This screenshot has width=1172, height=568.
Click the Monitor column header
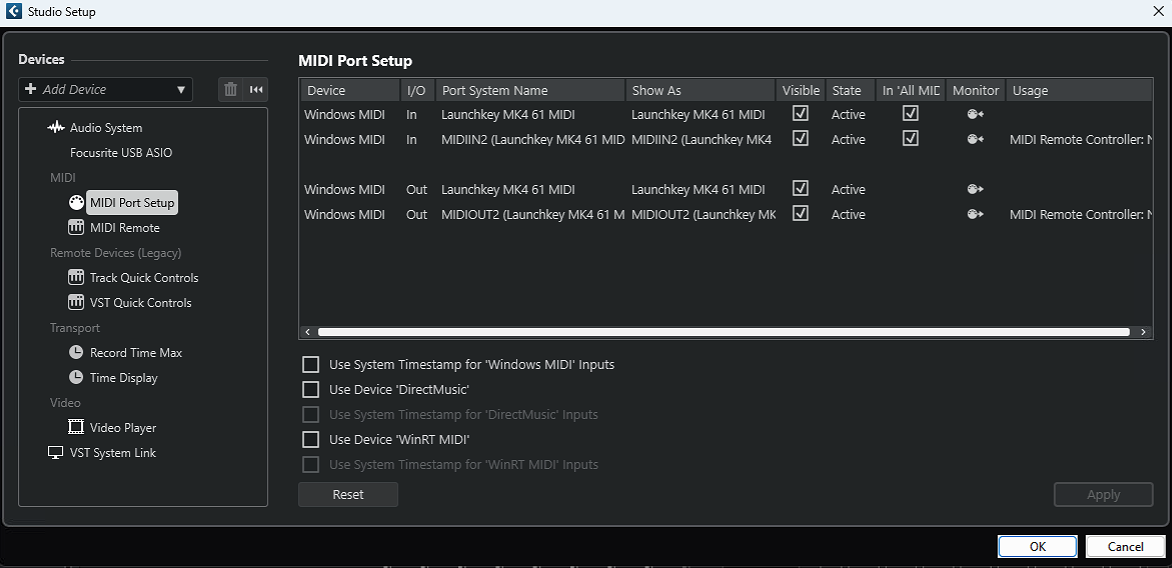click(975, 90)
